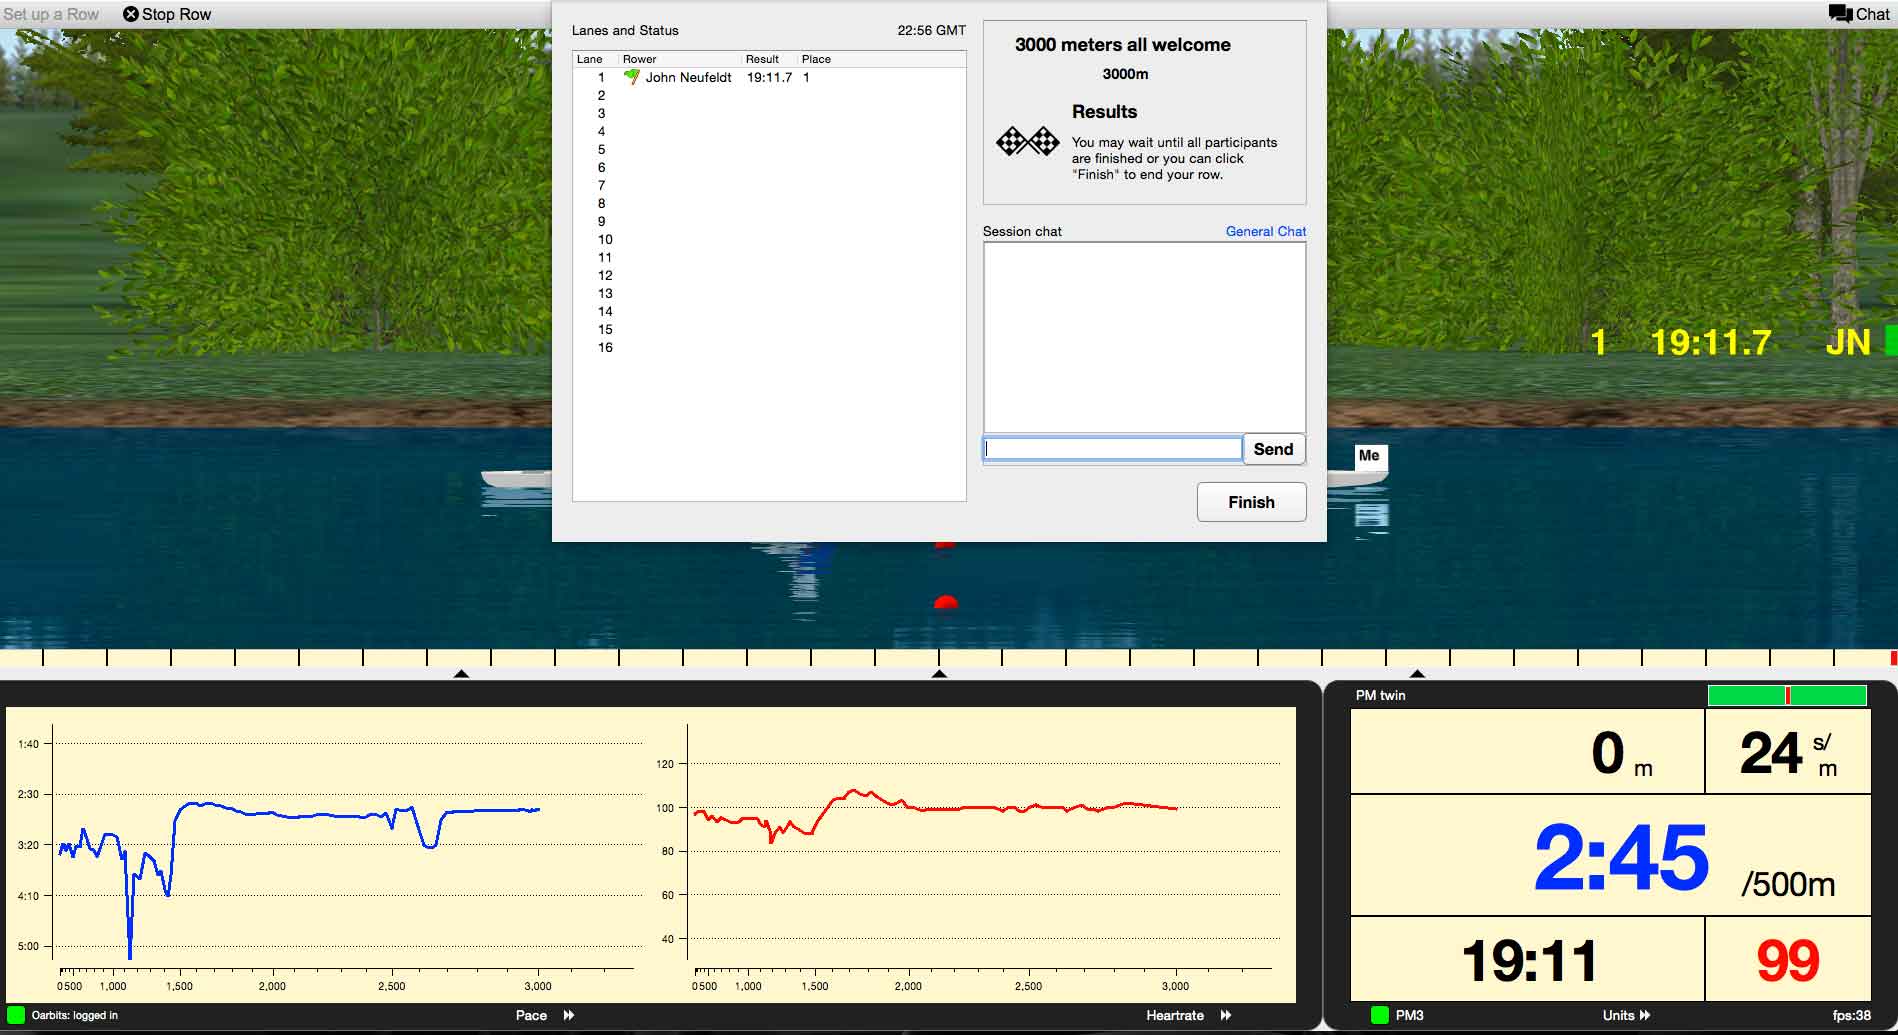Click the right course marker triangle
Image resolution: width=1898 pixels, height=1035 pixels.
point(1417,674)
